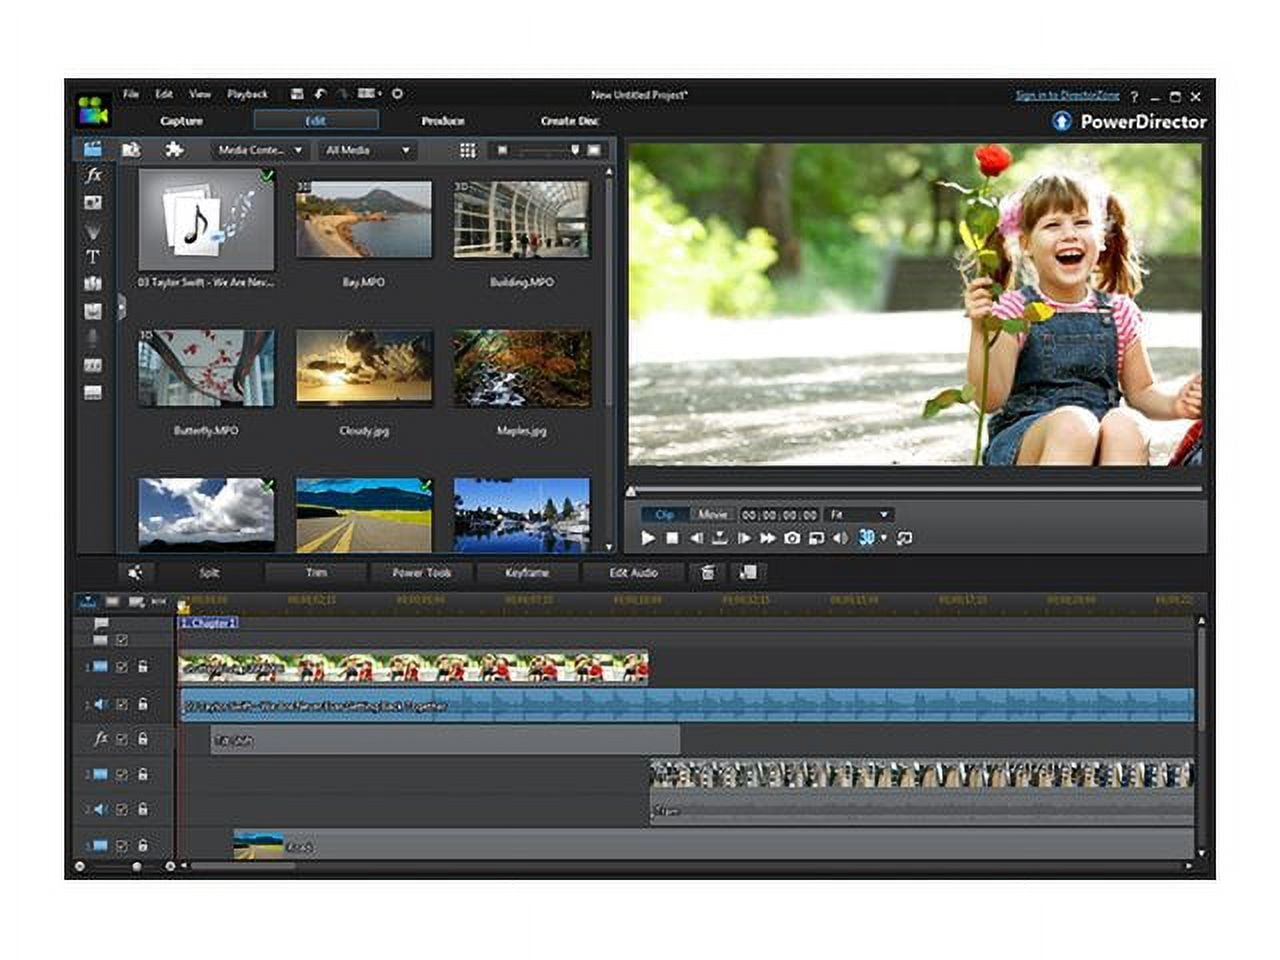Click the undo arrow in top toolbar

(320, 94)
